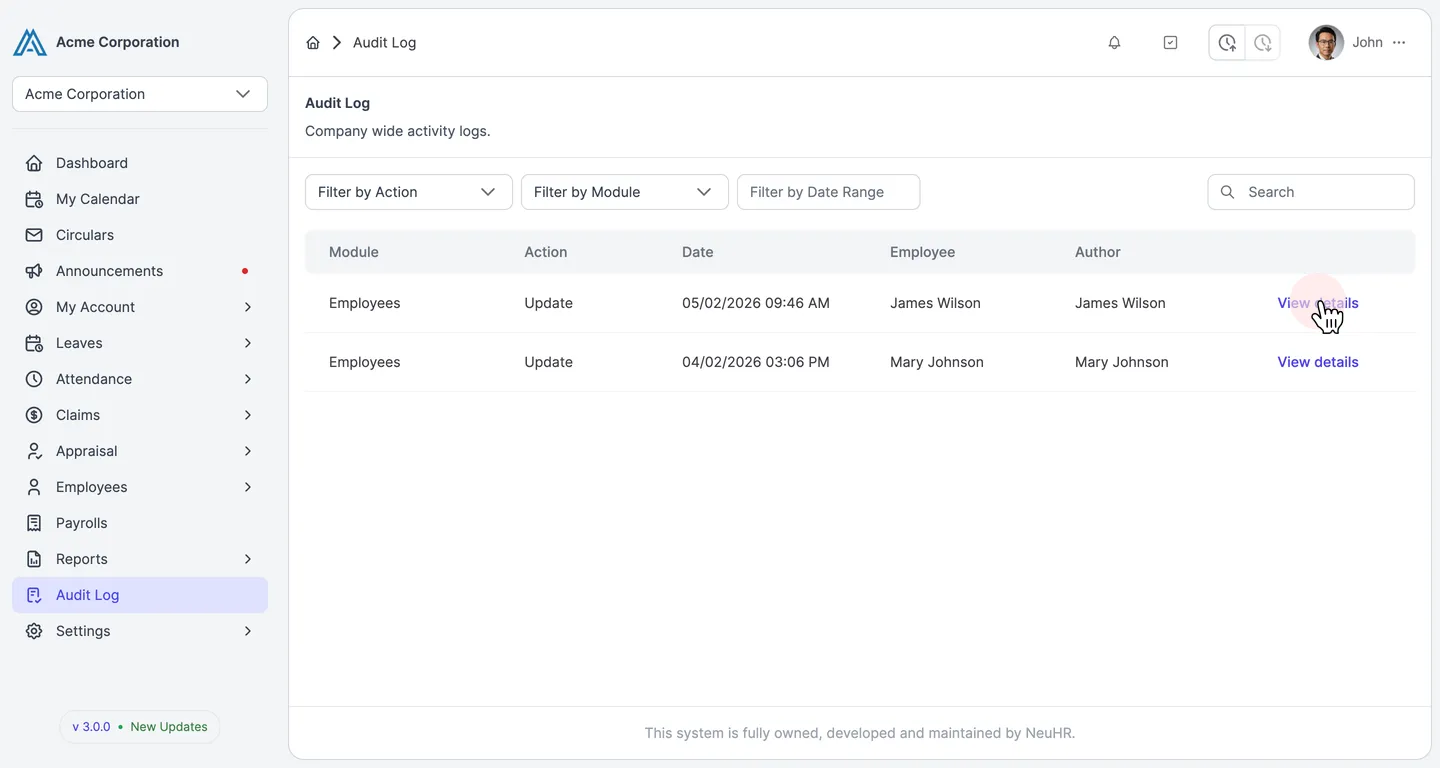Open Filter by Module dropdown

pos(625,192)
